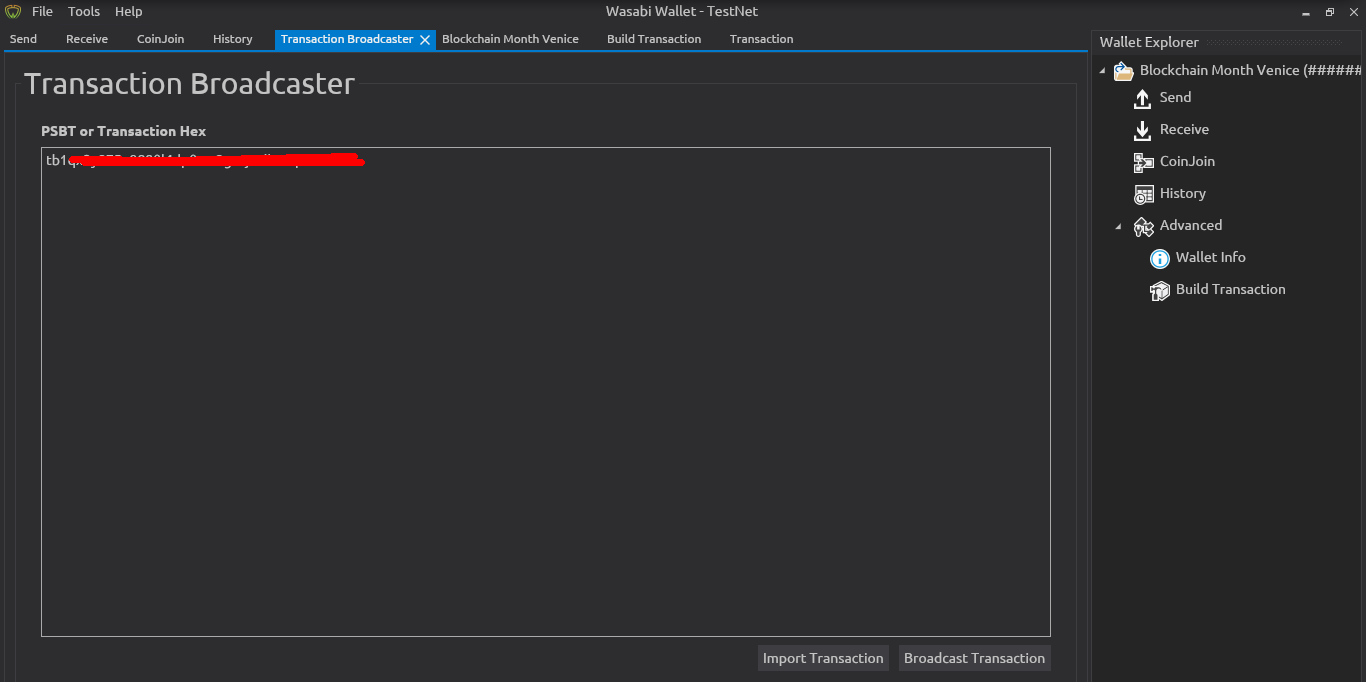The width and height of the screenshot is (1366, 682).
Task: Click the Send upload-arrow icon
Action: coord(1142,98)
